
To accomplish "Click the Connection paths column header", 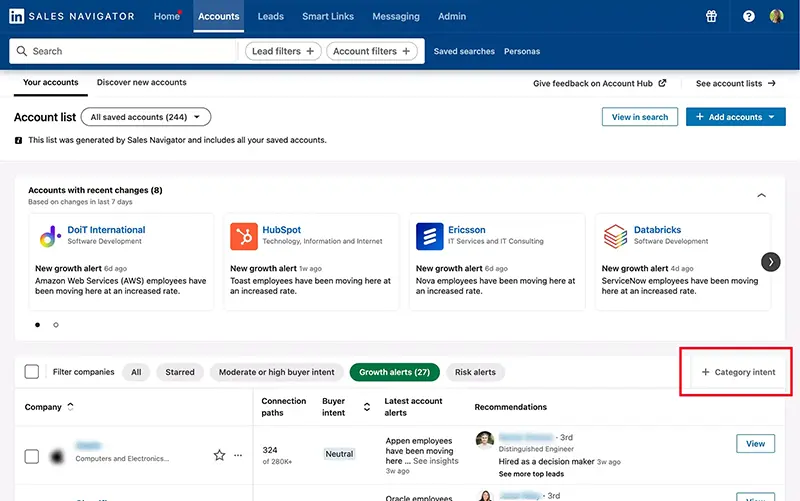I will tap(284, 407).
